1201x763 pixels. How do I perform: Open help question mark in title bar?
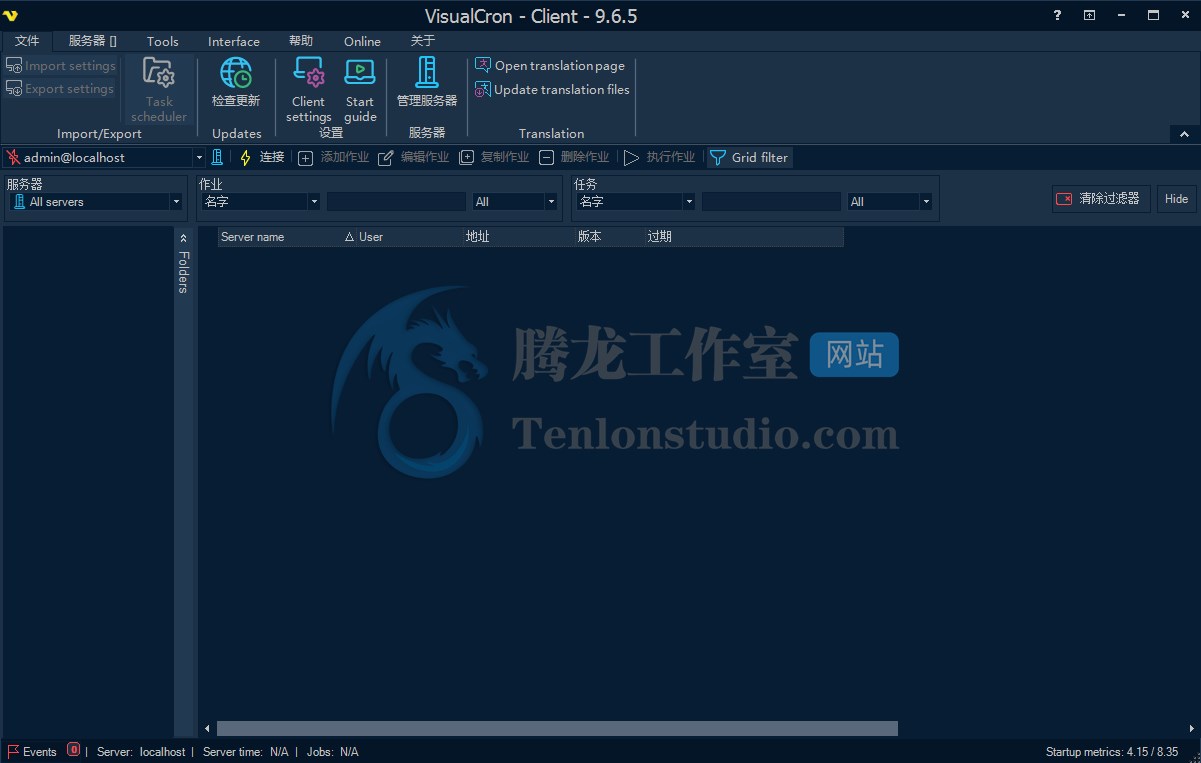click(1058, 15)
